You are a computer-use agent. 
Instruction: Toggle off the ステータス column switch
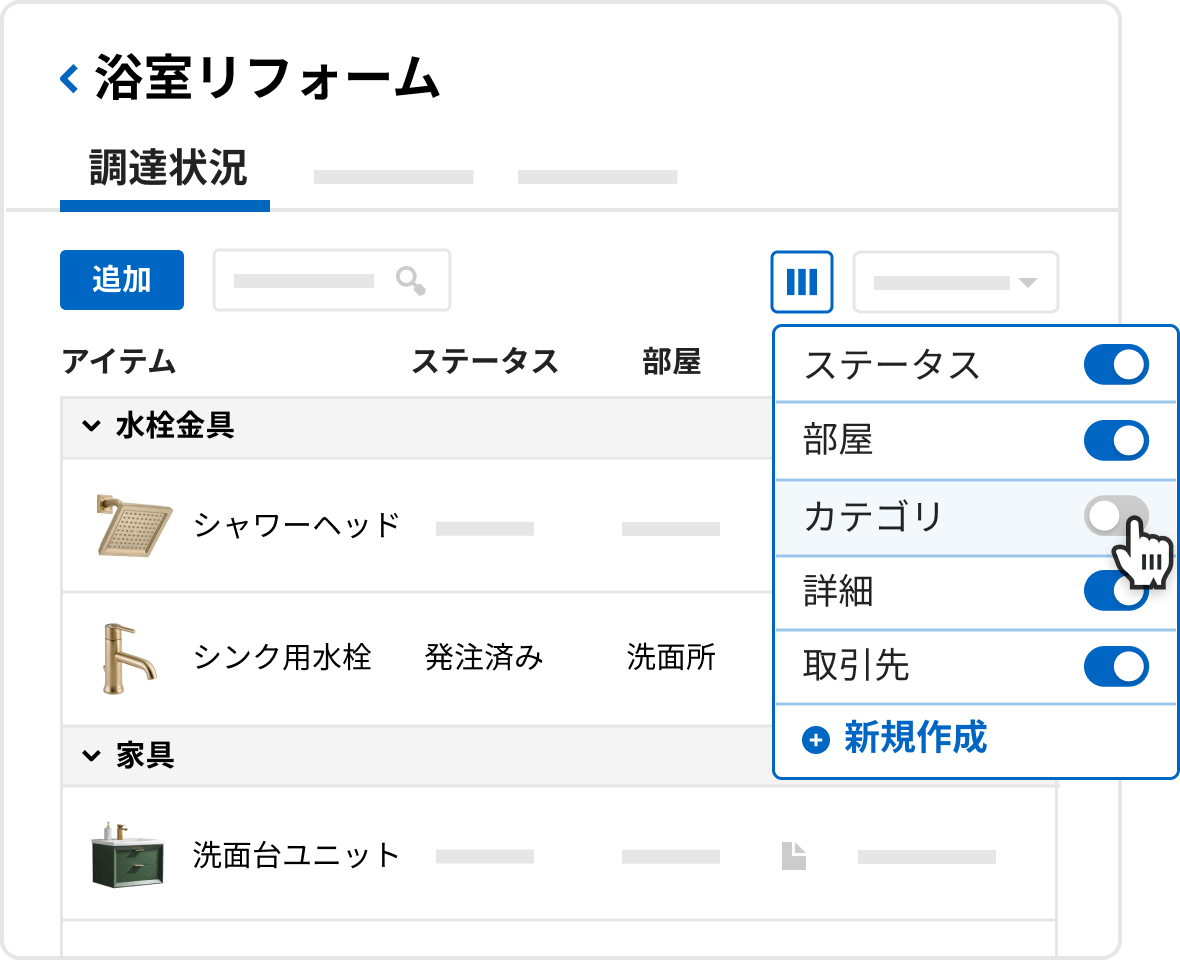click(1116, 365)
